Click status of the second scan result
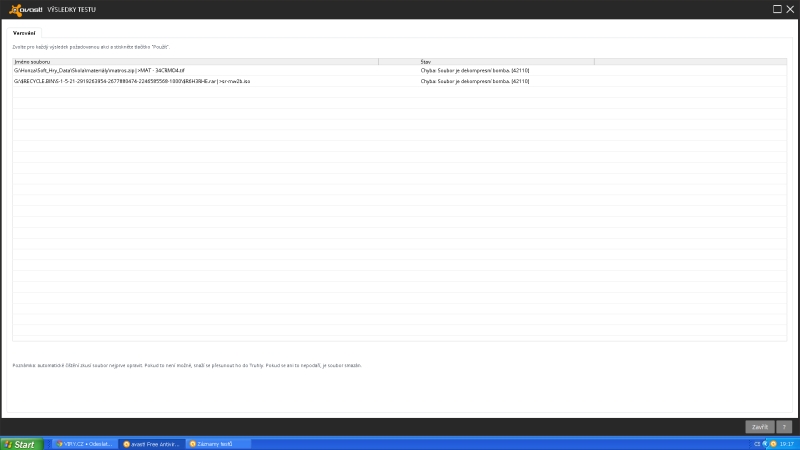Screen dimensions: 800x450 point(475,81)
